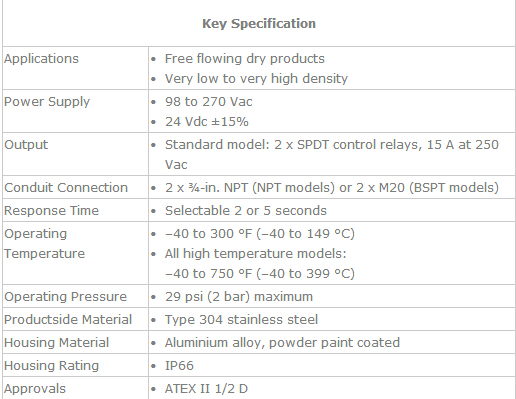Click the Free flowing dry products text
The image size is (516, 399).
pos(245,59)
